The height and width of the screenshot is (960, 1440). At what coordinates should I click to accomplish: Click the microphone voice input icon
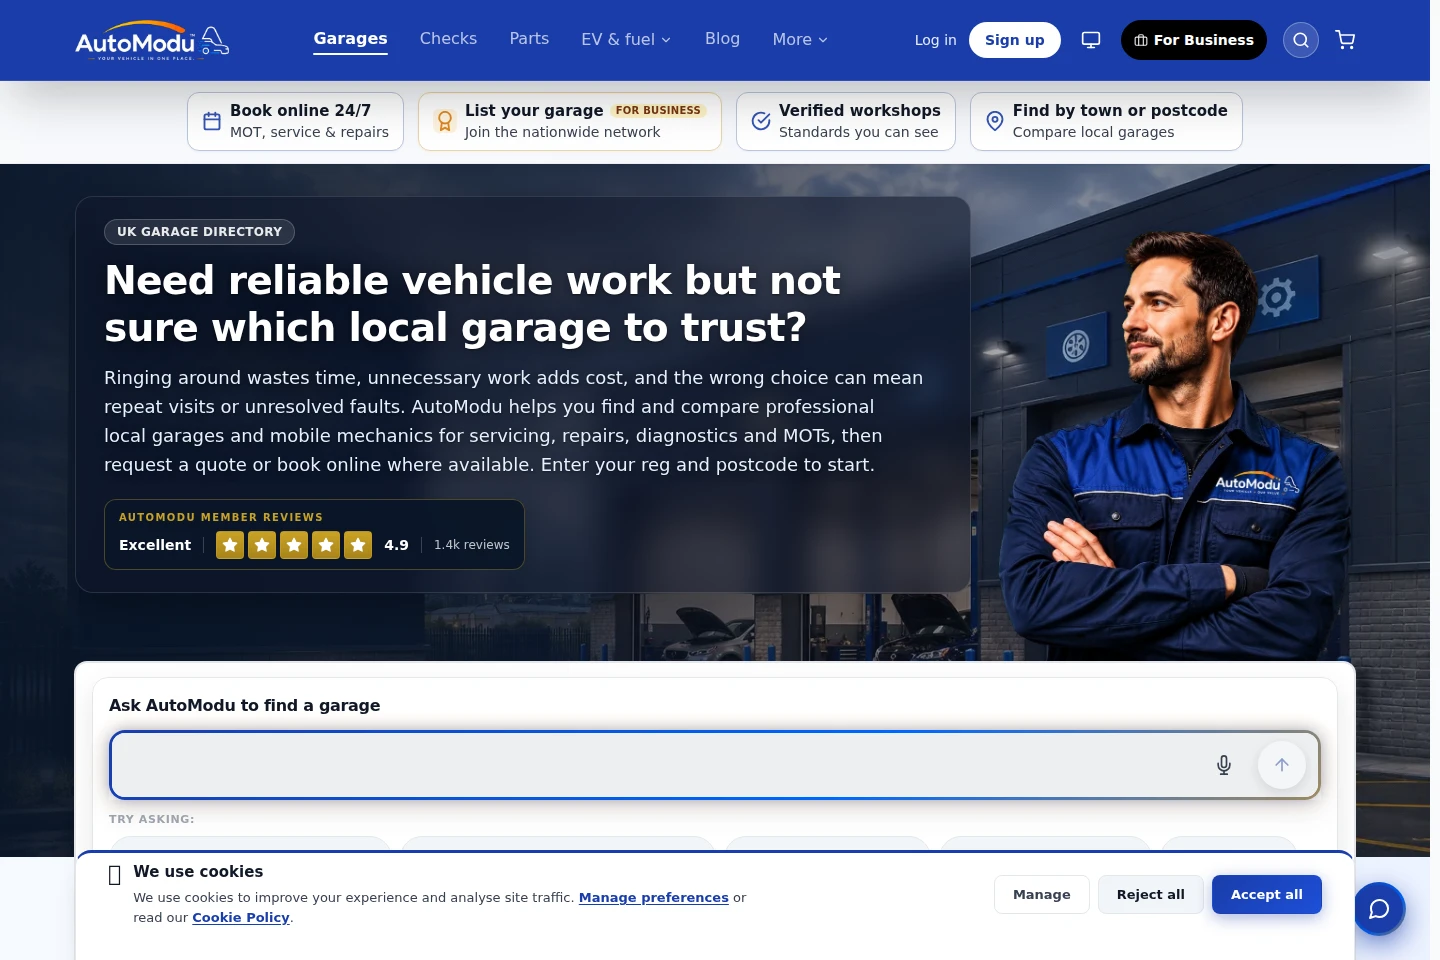click(1224, 765)
